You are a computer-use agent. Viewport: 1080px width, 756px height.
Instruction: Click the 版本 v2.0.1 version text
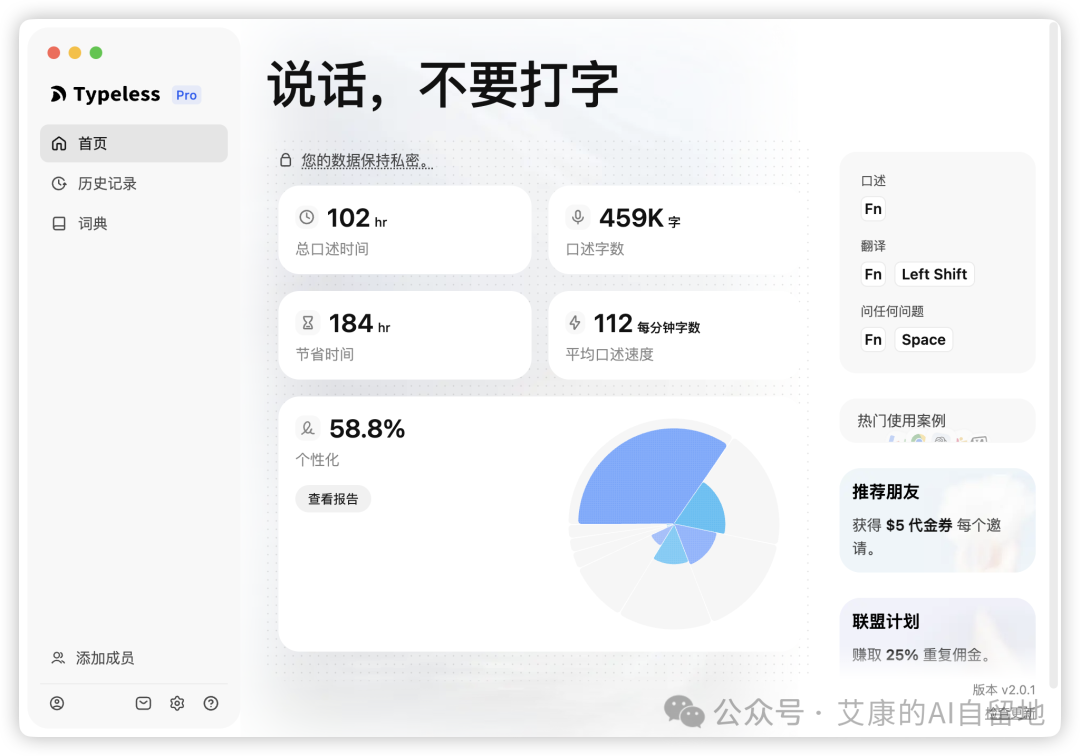tap(1004, 689)
